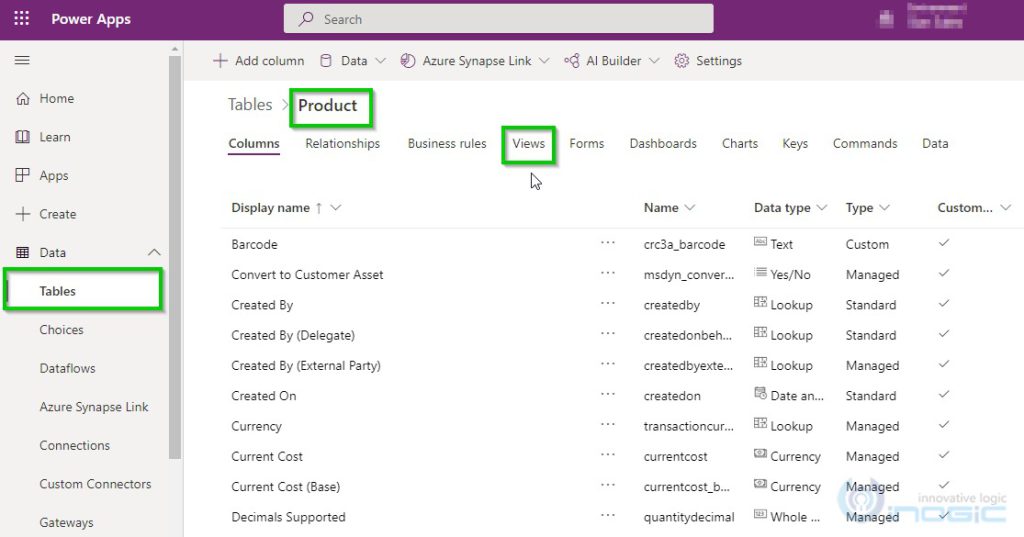This screenshot has height=537, width=1024.
Task: Click the Convert to Customer Asset column
Action: pos(307,274)
